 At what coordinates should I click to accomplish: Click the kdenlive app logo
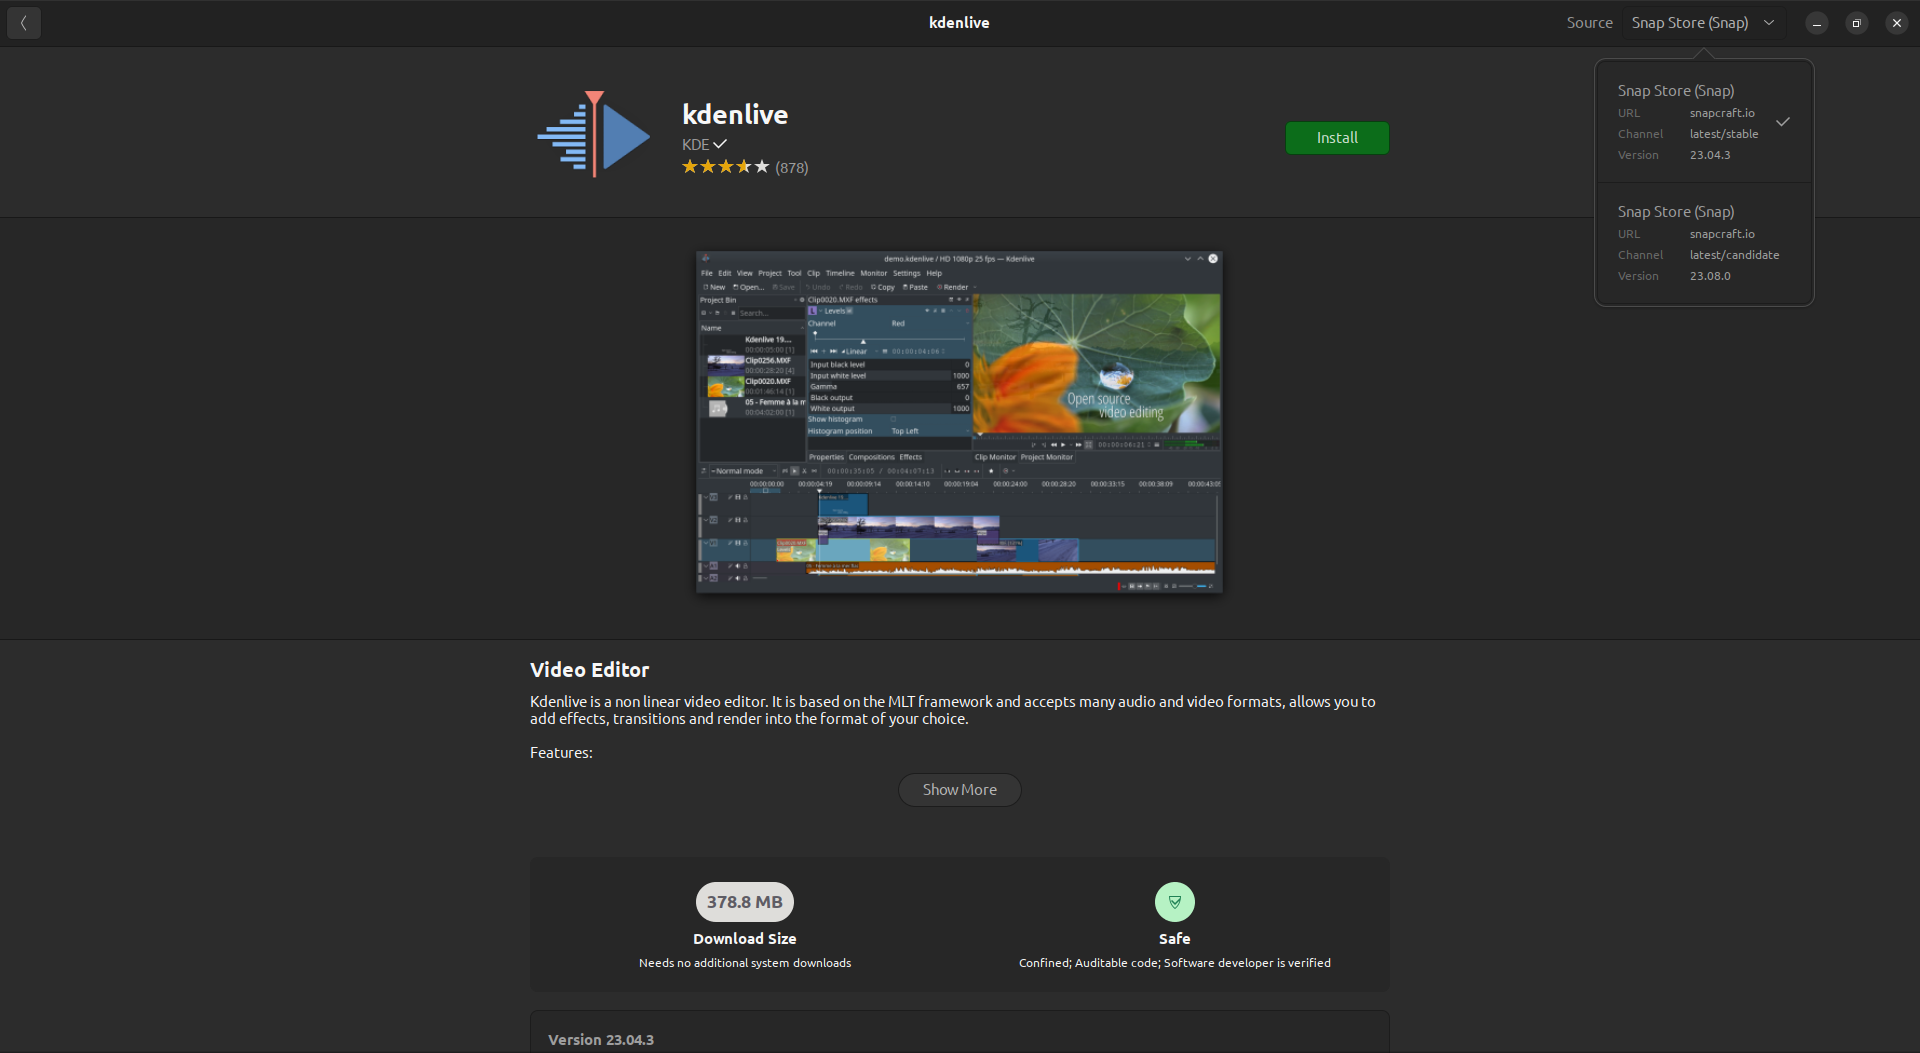pos(594,134)
